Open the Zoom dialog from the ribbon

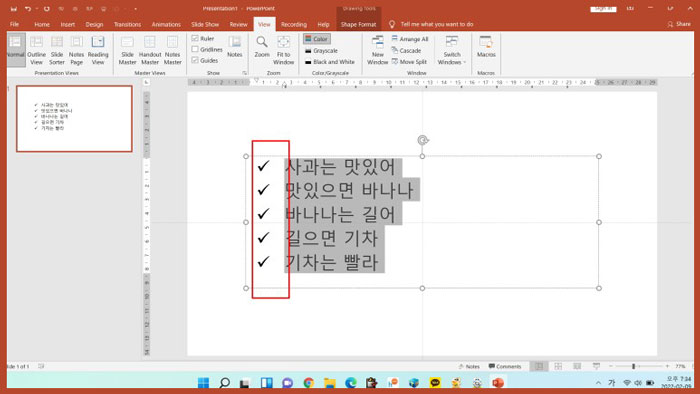262,46
